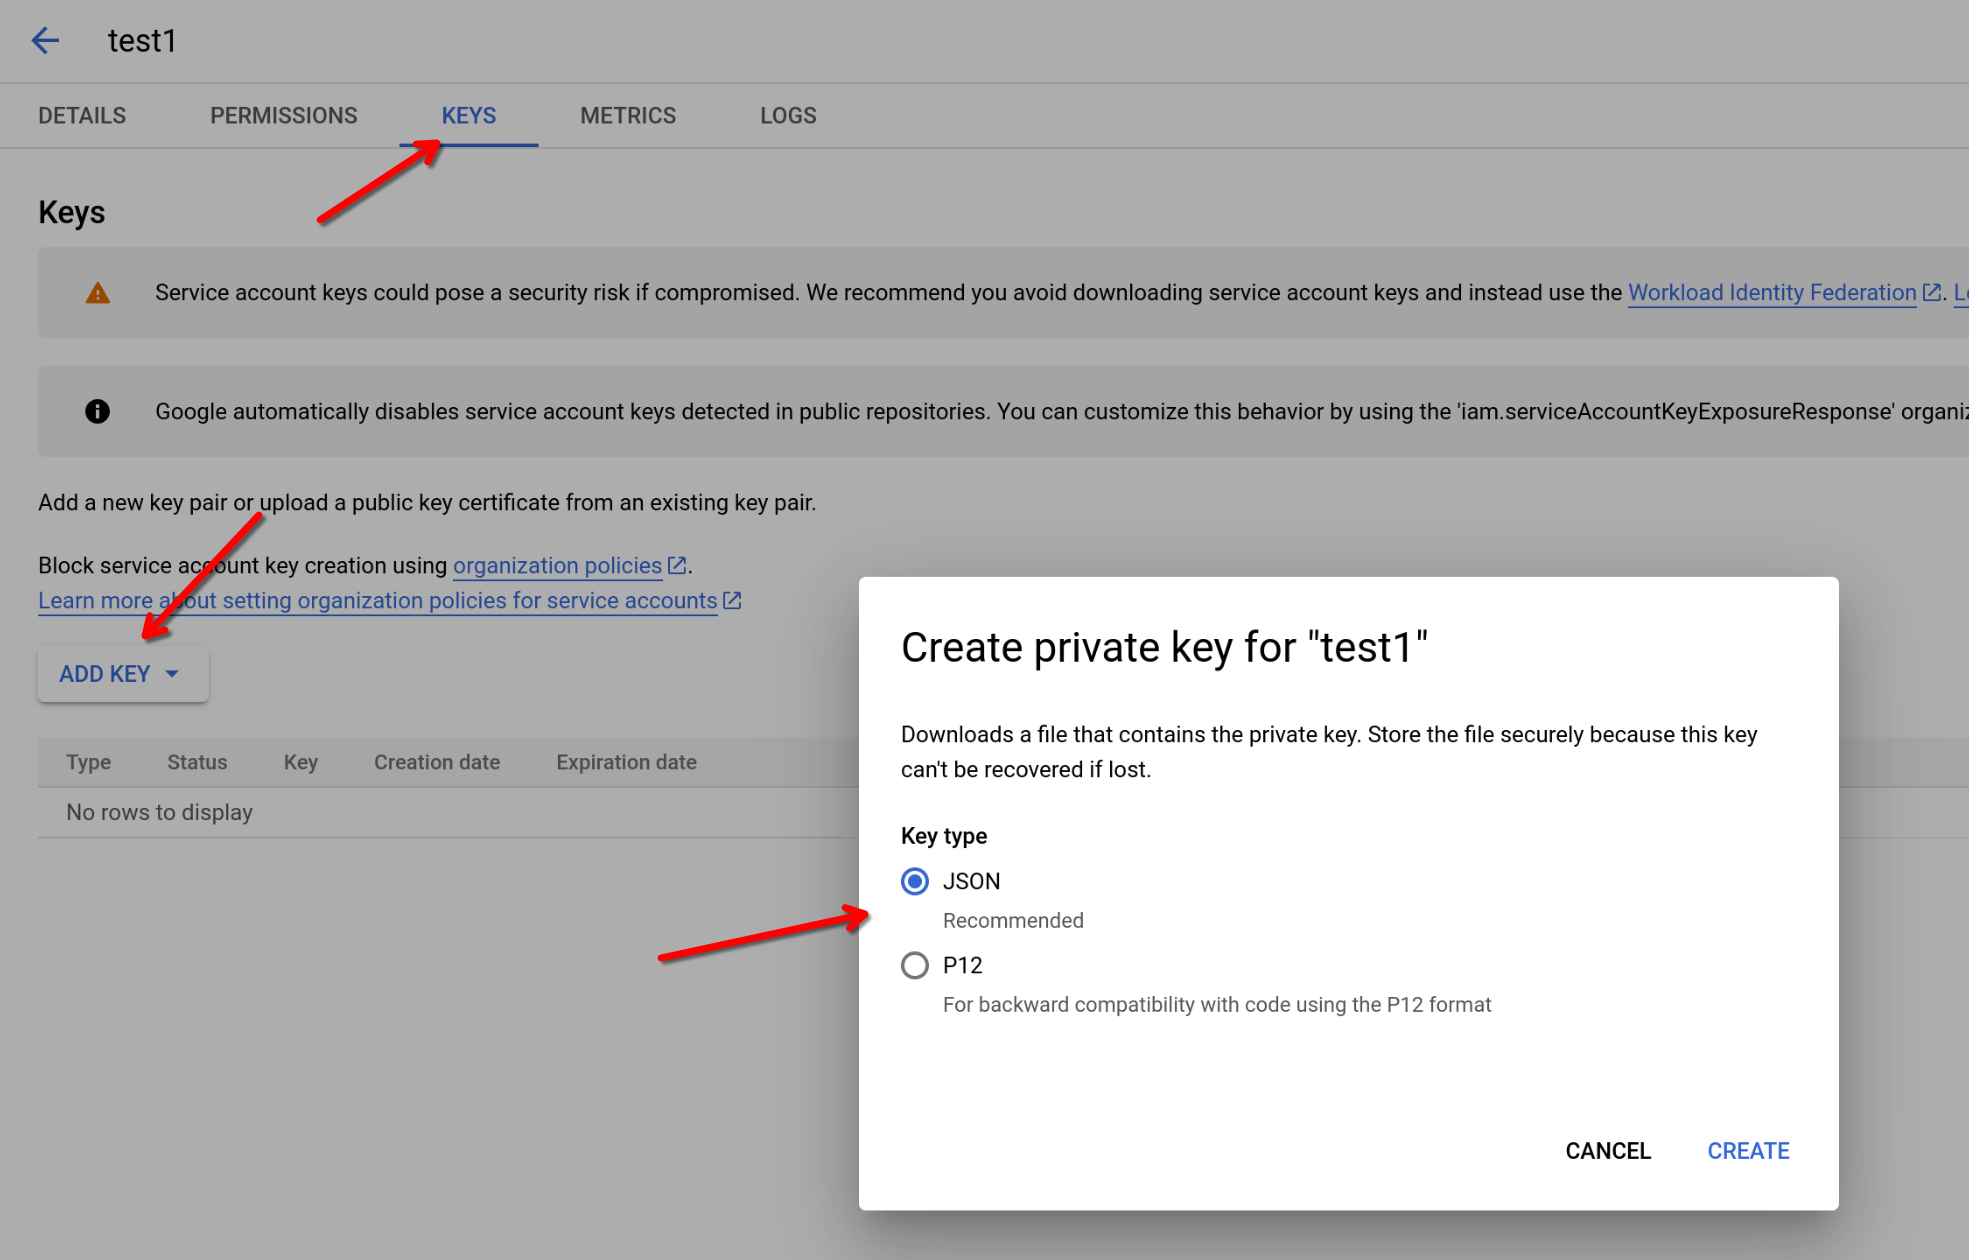Click the external link icon on the Learn more link
The height and width of the screenshot is (1260, 1969).
(731, 600)
